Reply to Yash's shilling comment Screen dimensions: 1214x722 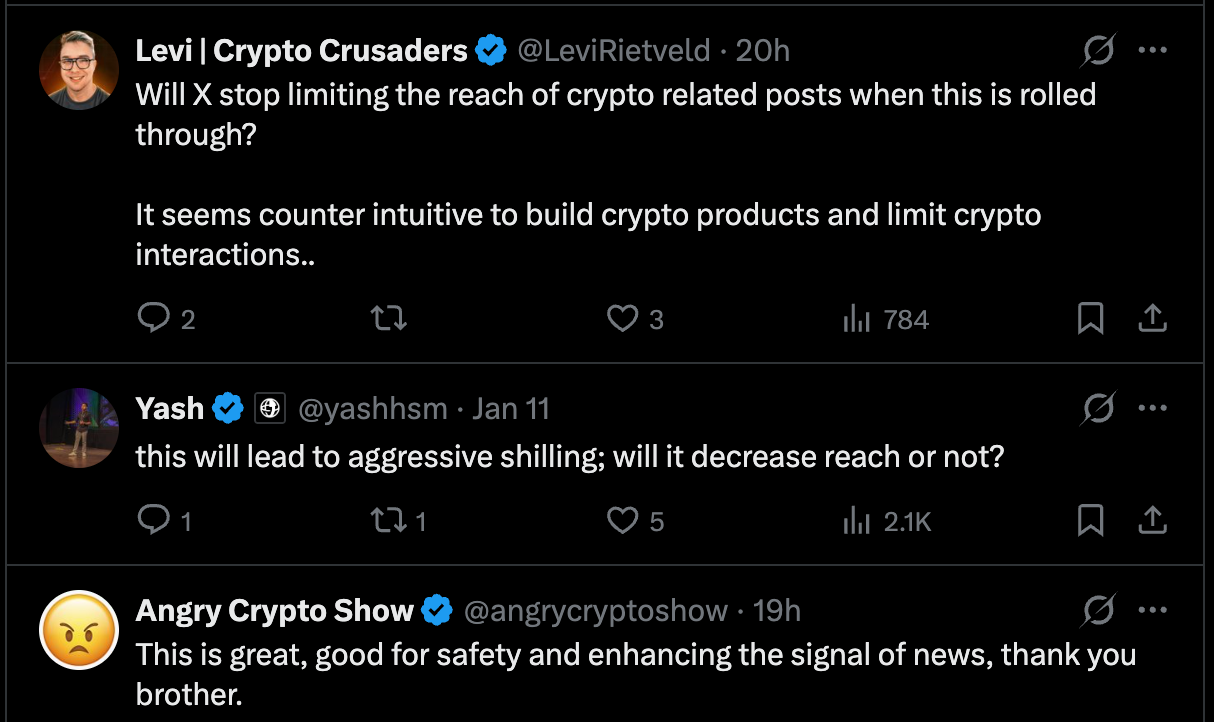click(x=152, y=520)
